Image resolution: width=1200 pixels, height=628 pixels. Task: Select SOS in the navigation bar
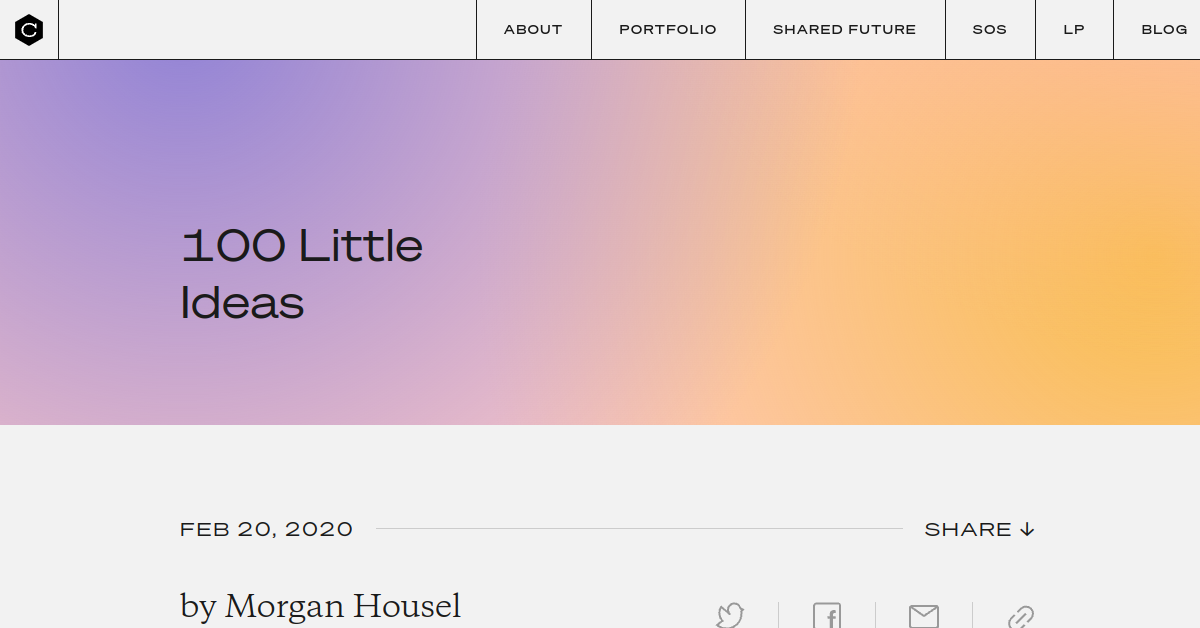click(x=990, y=30)
